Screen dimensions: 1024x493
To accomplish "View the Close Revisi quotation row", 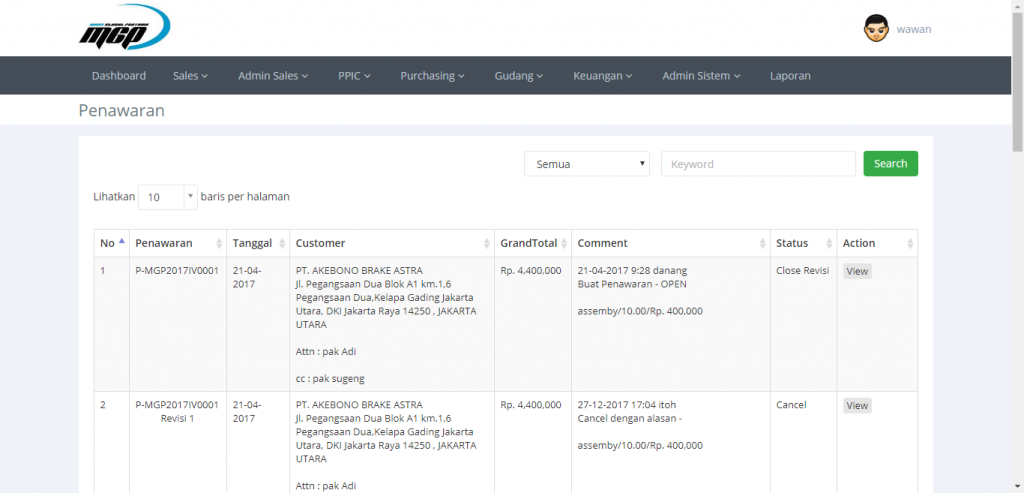I will pyautogui.click(x=857, y=271).
